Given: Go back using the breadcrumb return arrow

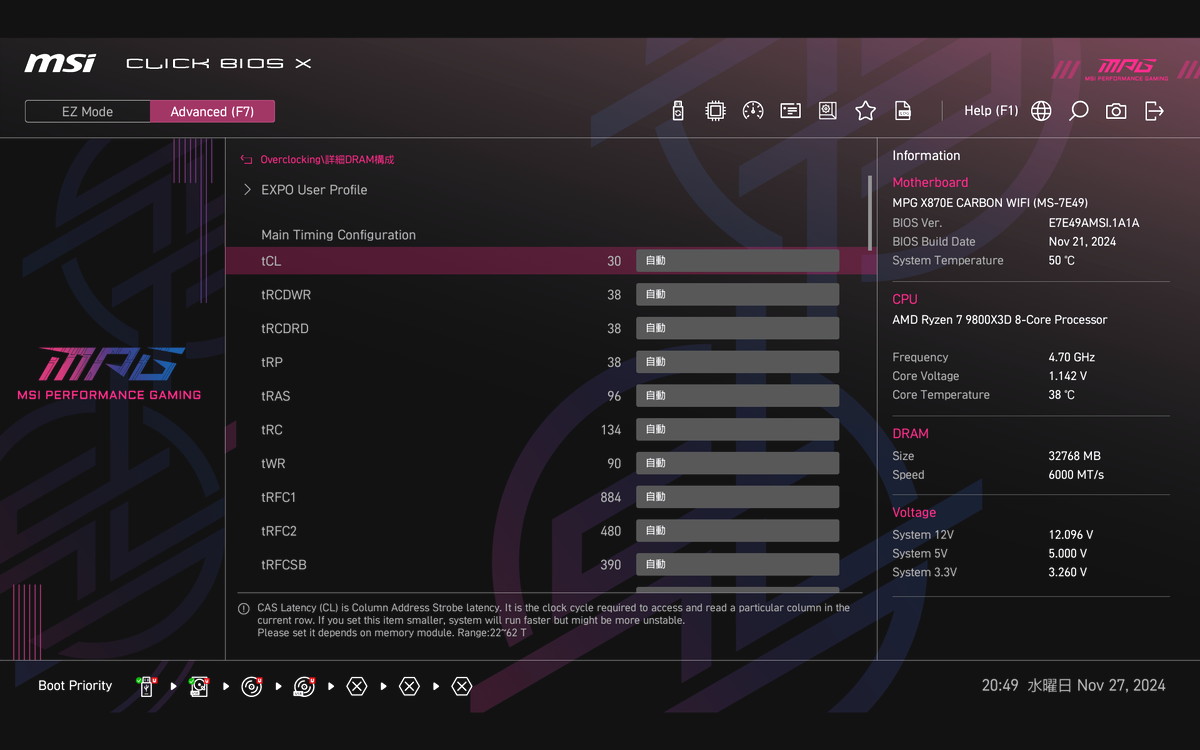Looking at the screenshot, I should coord(247,159).
